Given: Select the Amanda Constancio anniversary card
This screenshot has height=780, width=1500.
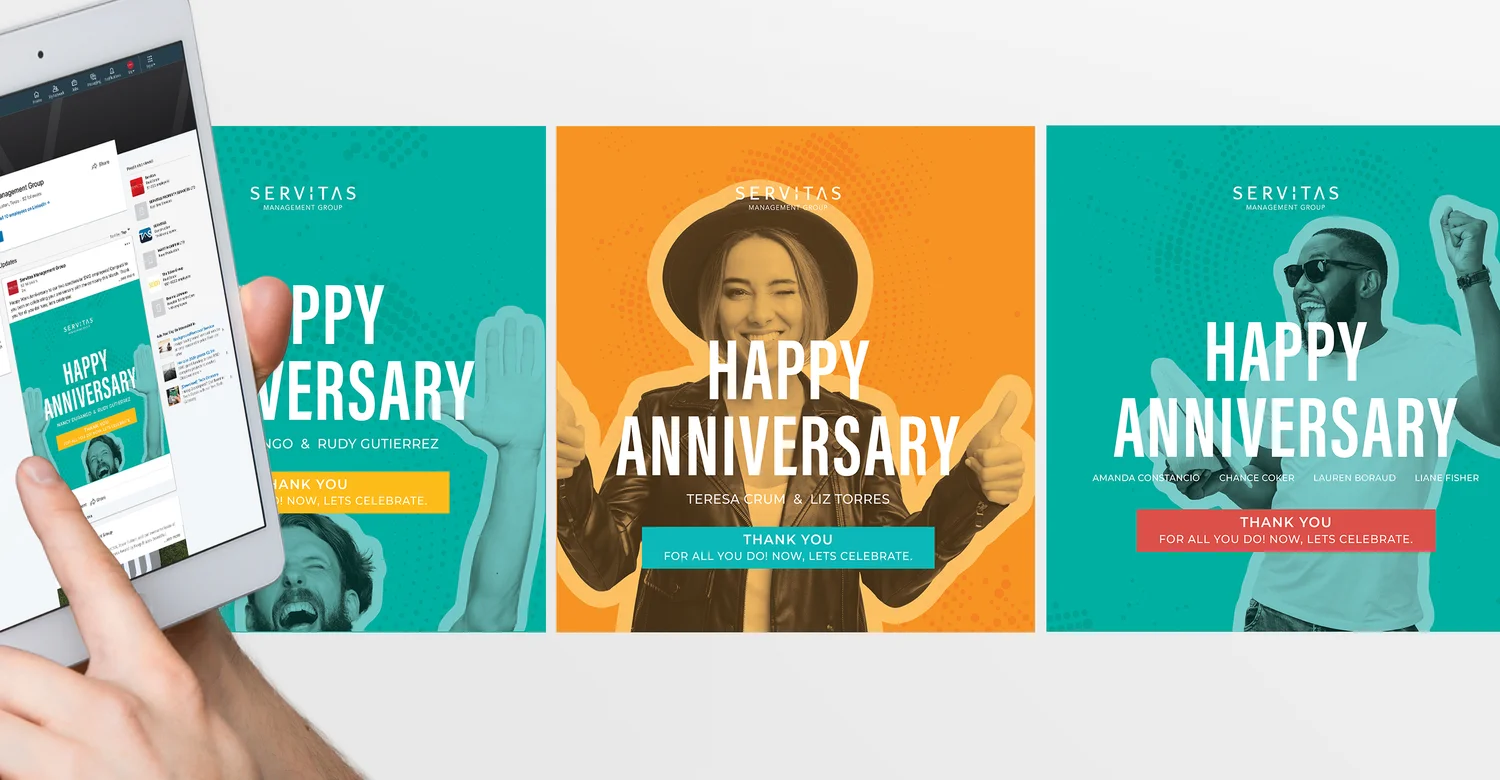Looking at the screenshot, I should 1273,379.
